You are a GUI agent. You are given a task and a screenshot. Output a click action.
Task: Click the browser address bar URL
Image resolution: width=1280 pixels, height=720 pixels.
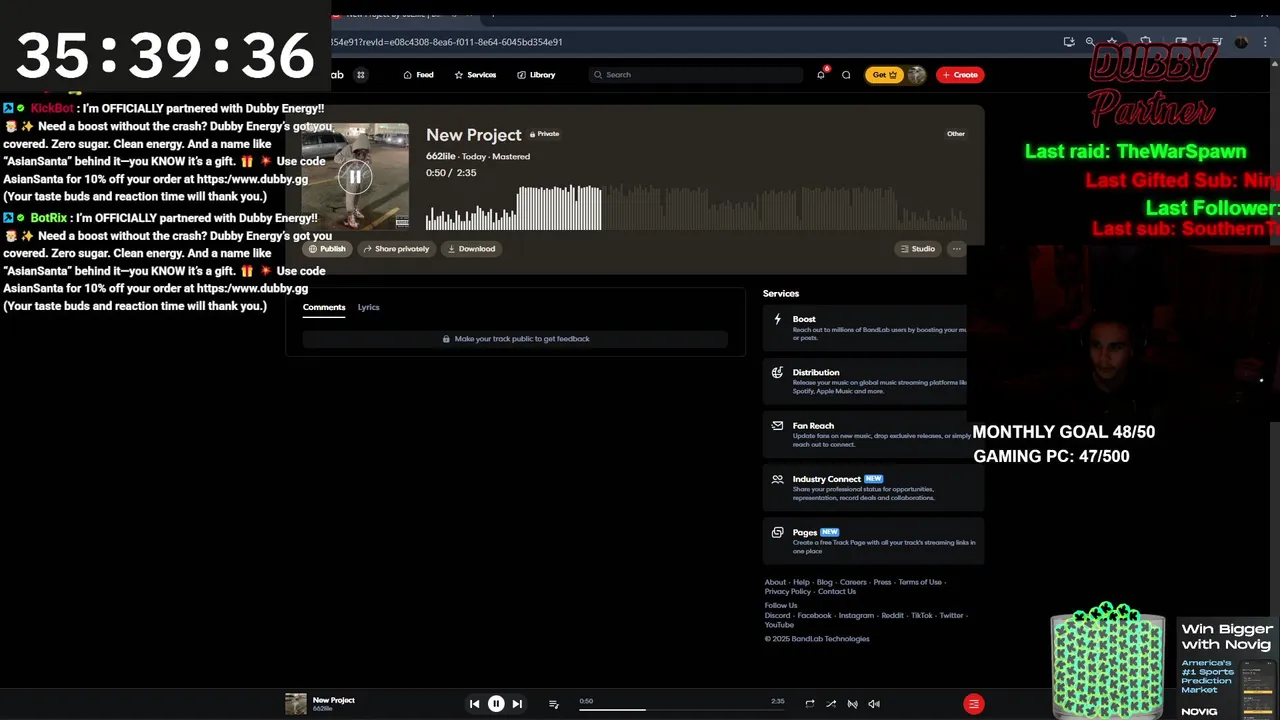[x=446, y=42]
